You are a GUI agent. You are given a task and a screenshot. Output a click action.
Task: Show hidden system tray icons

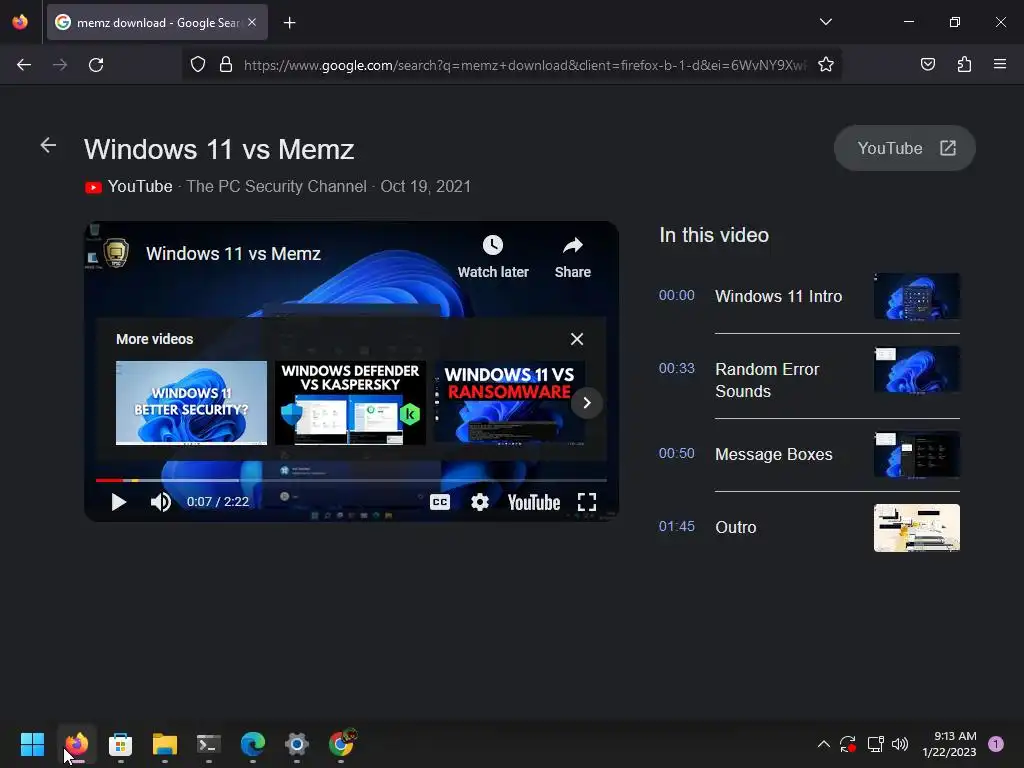(824, 744)
